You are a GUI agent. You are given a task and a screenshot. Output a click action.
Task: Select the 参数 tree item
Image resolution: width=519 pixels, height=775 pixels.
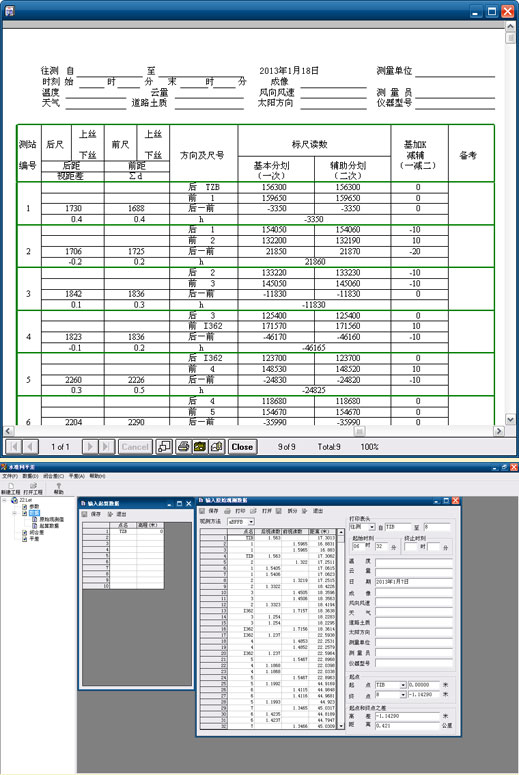click(34, 507)
